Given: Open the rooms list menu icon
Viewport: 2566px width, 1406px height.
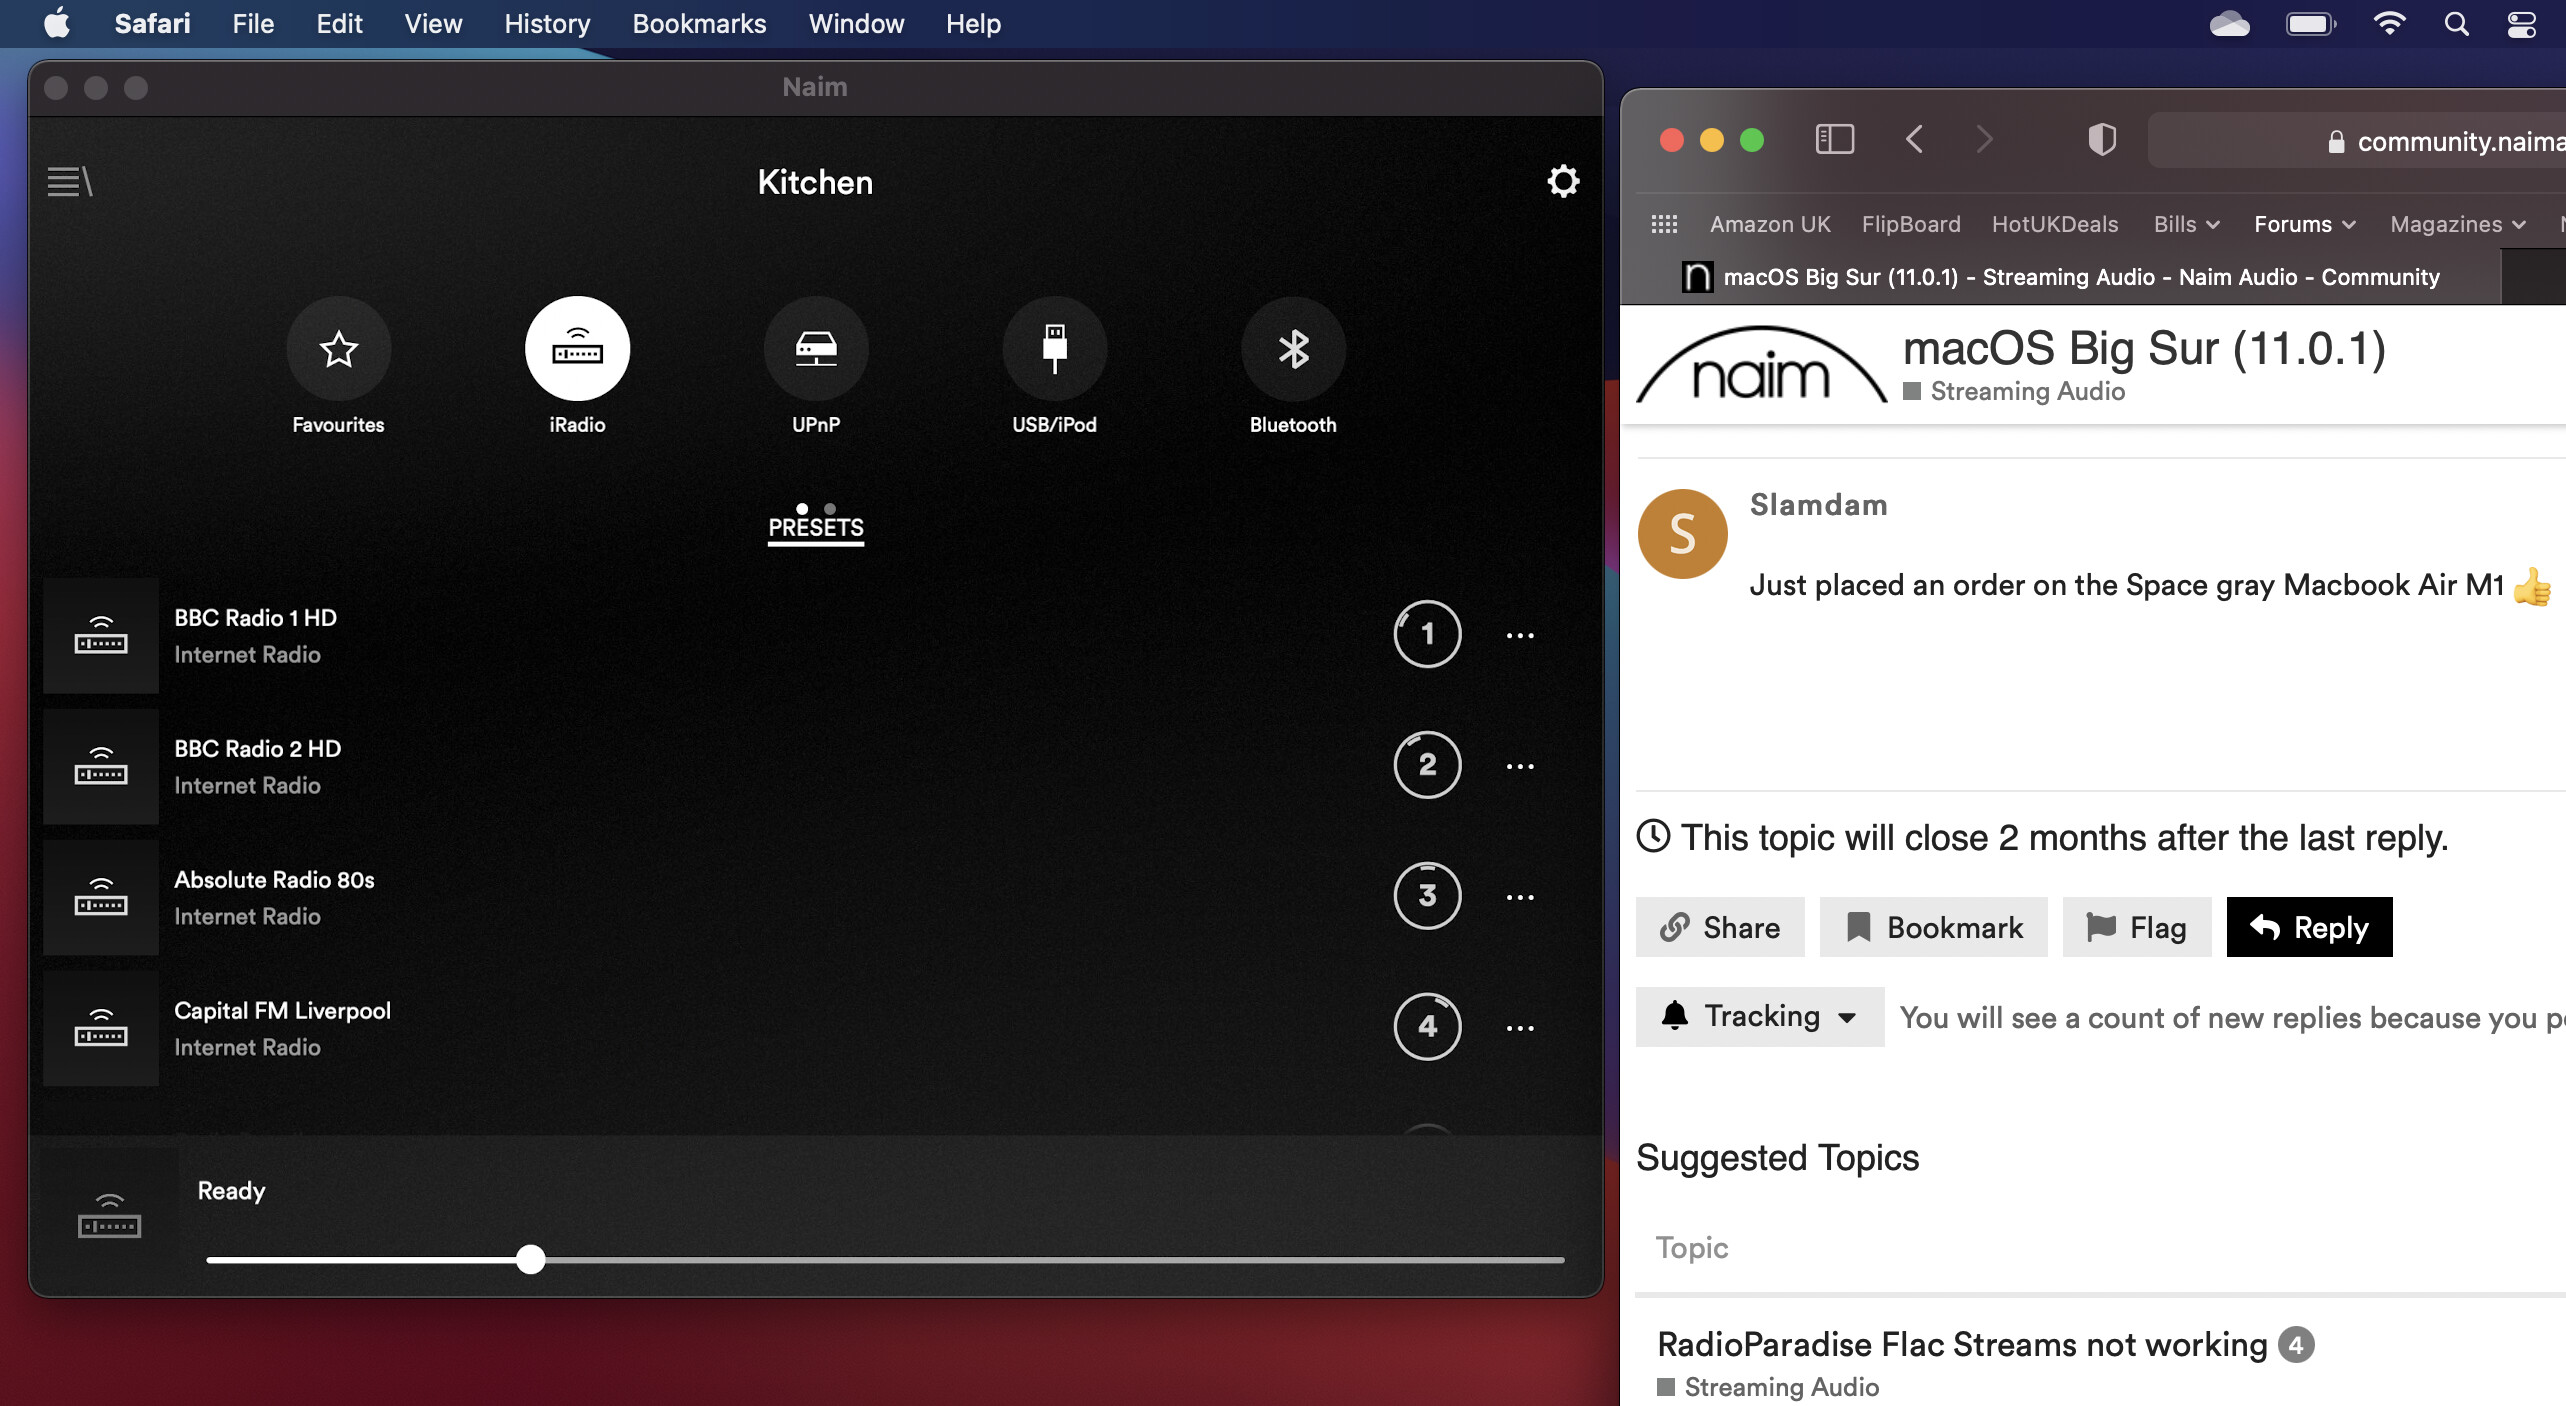Looking at the screenshot, I should (70, 182).
